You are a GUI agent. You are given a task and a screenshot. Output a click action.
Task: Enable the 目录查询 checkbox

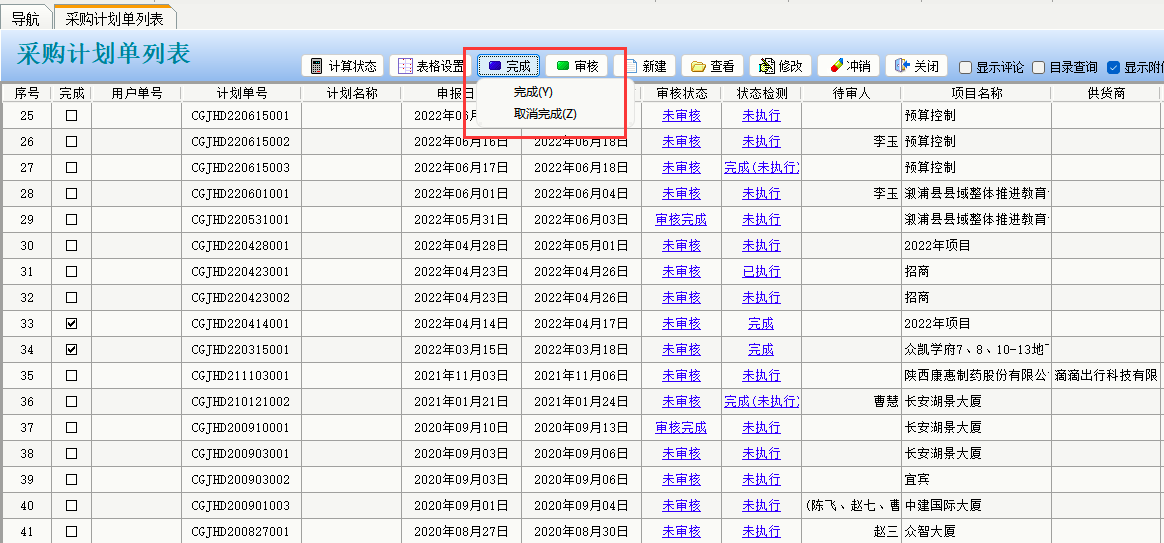tap(1039, 68)
